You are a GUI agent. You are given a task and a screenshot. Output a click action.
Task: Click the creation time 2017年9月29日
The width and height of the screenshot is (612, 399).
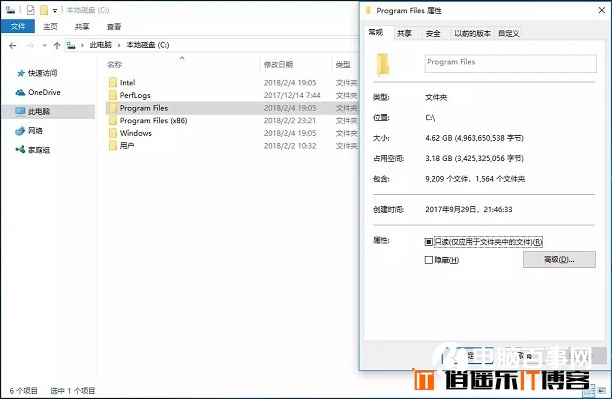point(469,209)
